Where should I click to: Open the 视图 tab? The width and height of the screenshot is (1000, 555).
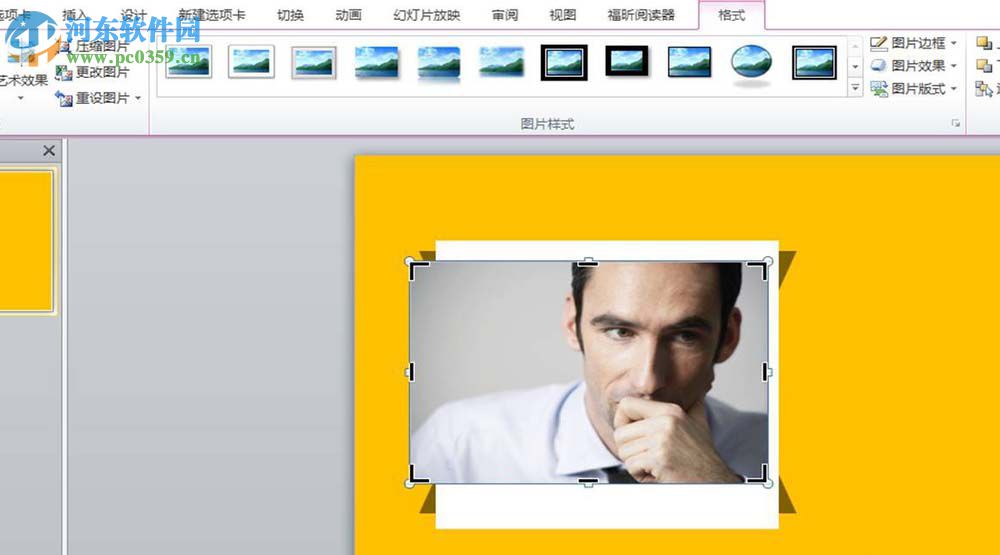pyautogui.click(x=562, y=15)
